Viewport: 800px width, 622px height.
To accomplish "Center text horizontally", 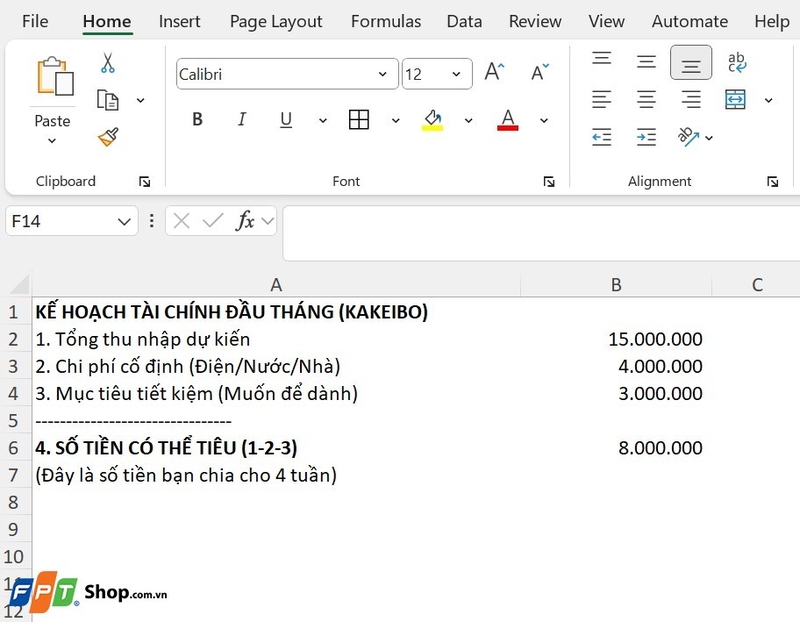I will [646, 99].
